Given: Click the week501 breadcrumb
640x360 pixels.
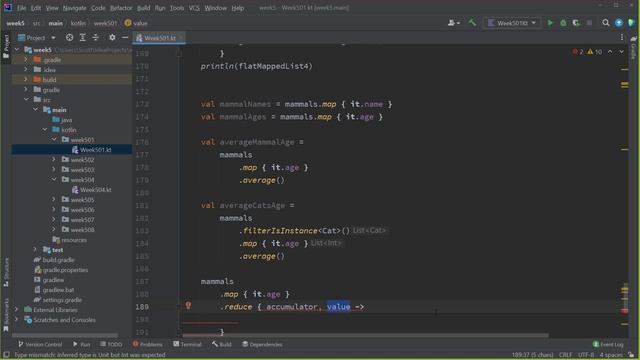Looking at the screenshot, I should pyautogui.click(x=105, y=23).
